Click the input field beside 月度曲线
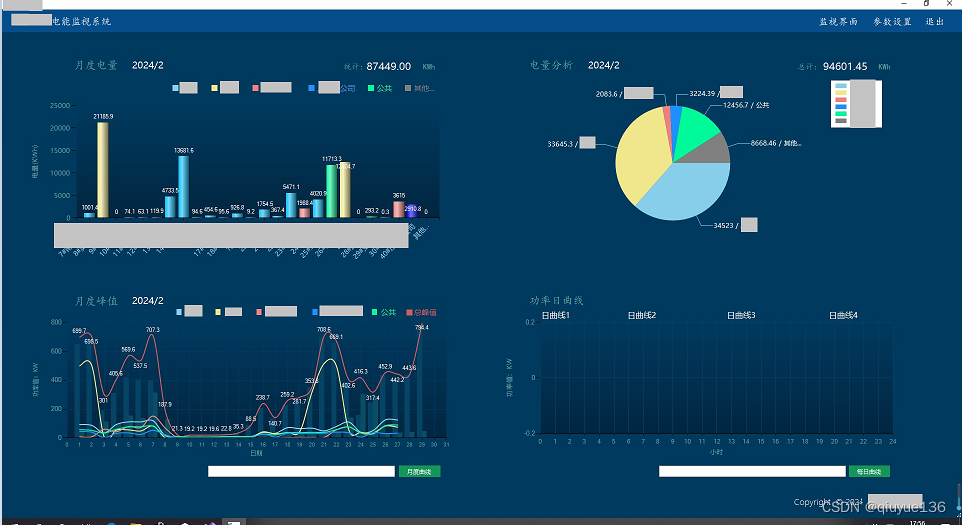 pyautogui.click(x=301, y=471)
